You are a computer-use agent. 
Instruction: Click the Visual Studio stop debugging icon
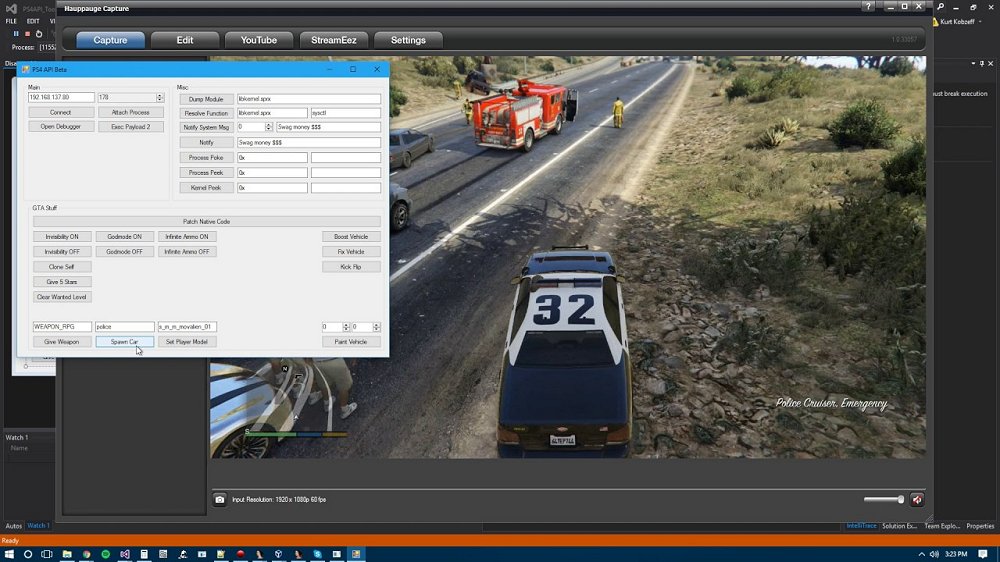(x=27, y=34)
